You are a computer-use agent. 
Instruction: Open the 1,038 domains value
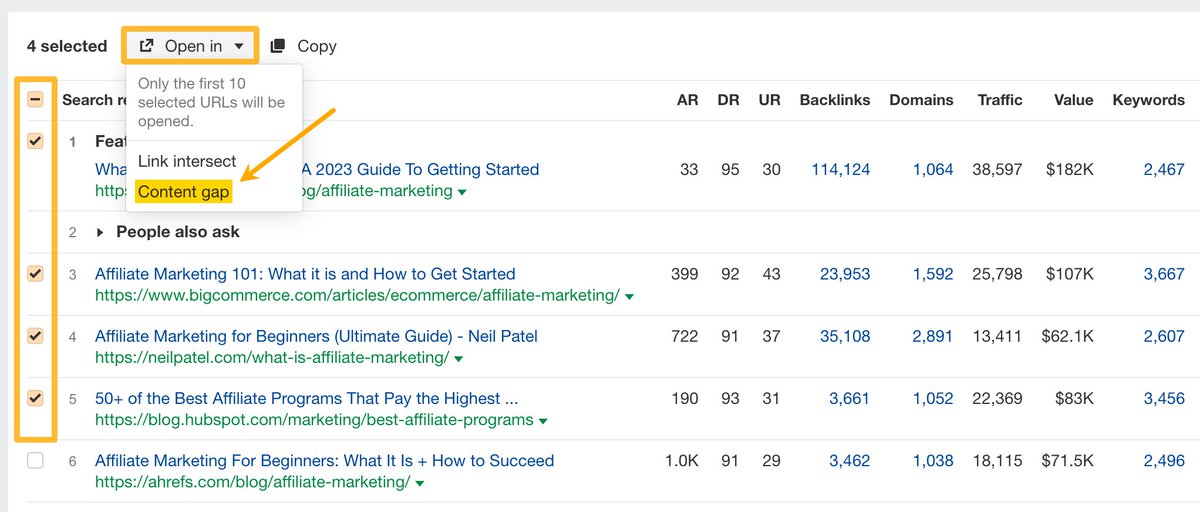point(933,461)
